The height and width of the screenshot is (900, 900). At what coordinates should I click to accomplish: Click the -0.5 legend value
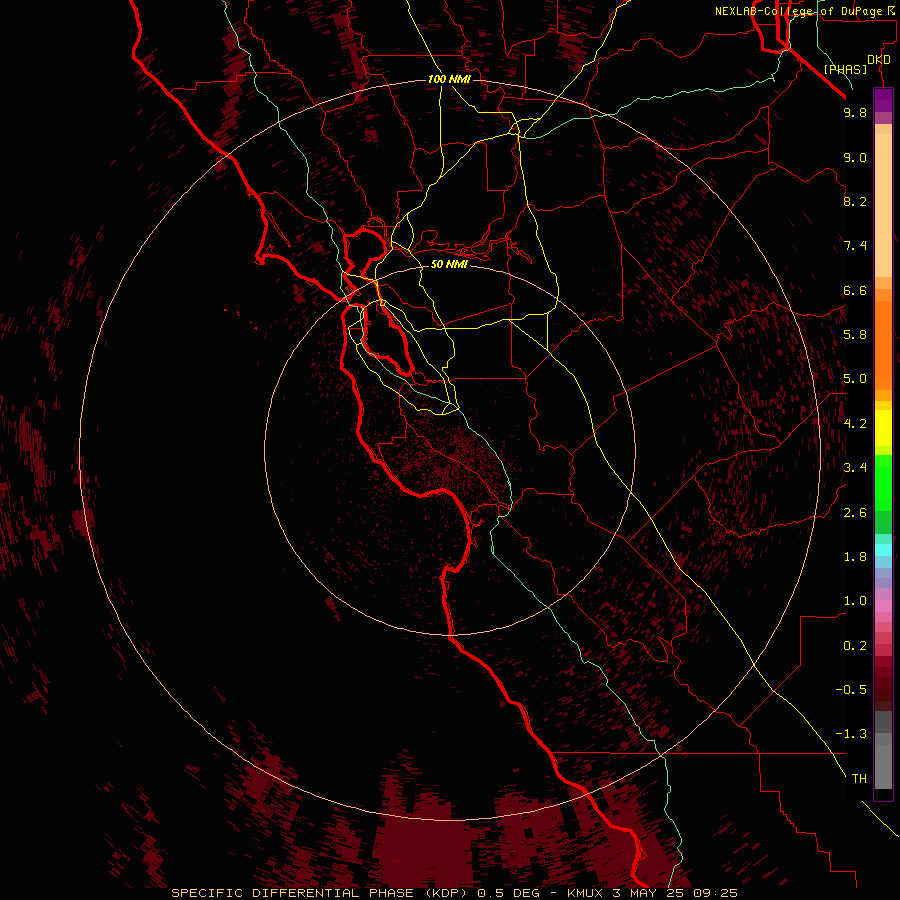click(x=851, y=690)
